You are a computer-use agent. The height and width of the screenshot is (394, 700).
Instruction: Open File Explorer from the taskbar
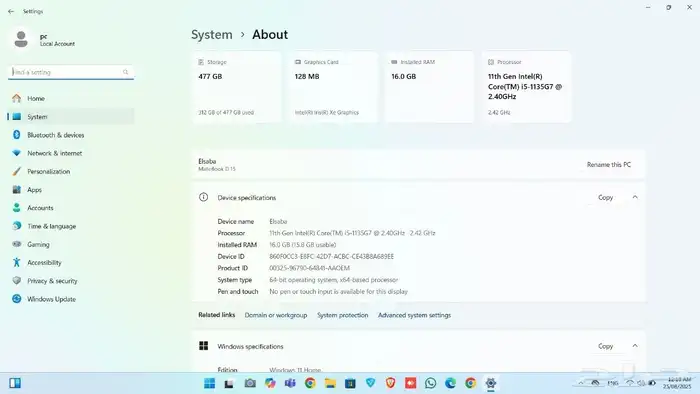coord(330,383)
